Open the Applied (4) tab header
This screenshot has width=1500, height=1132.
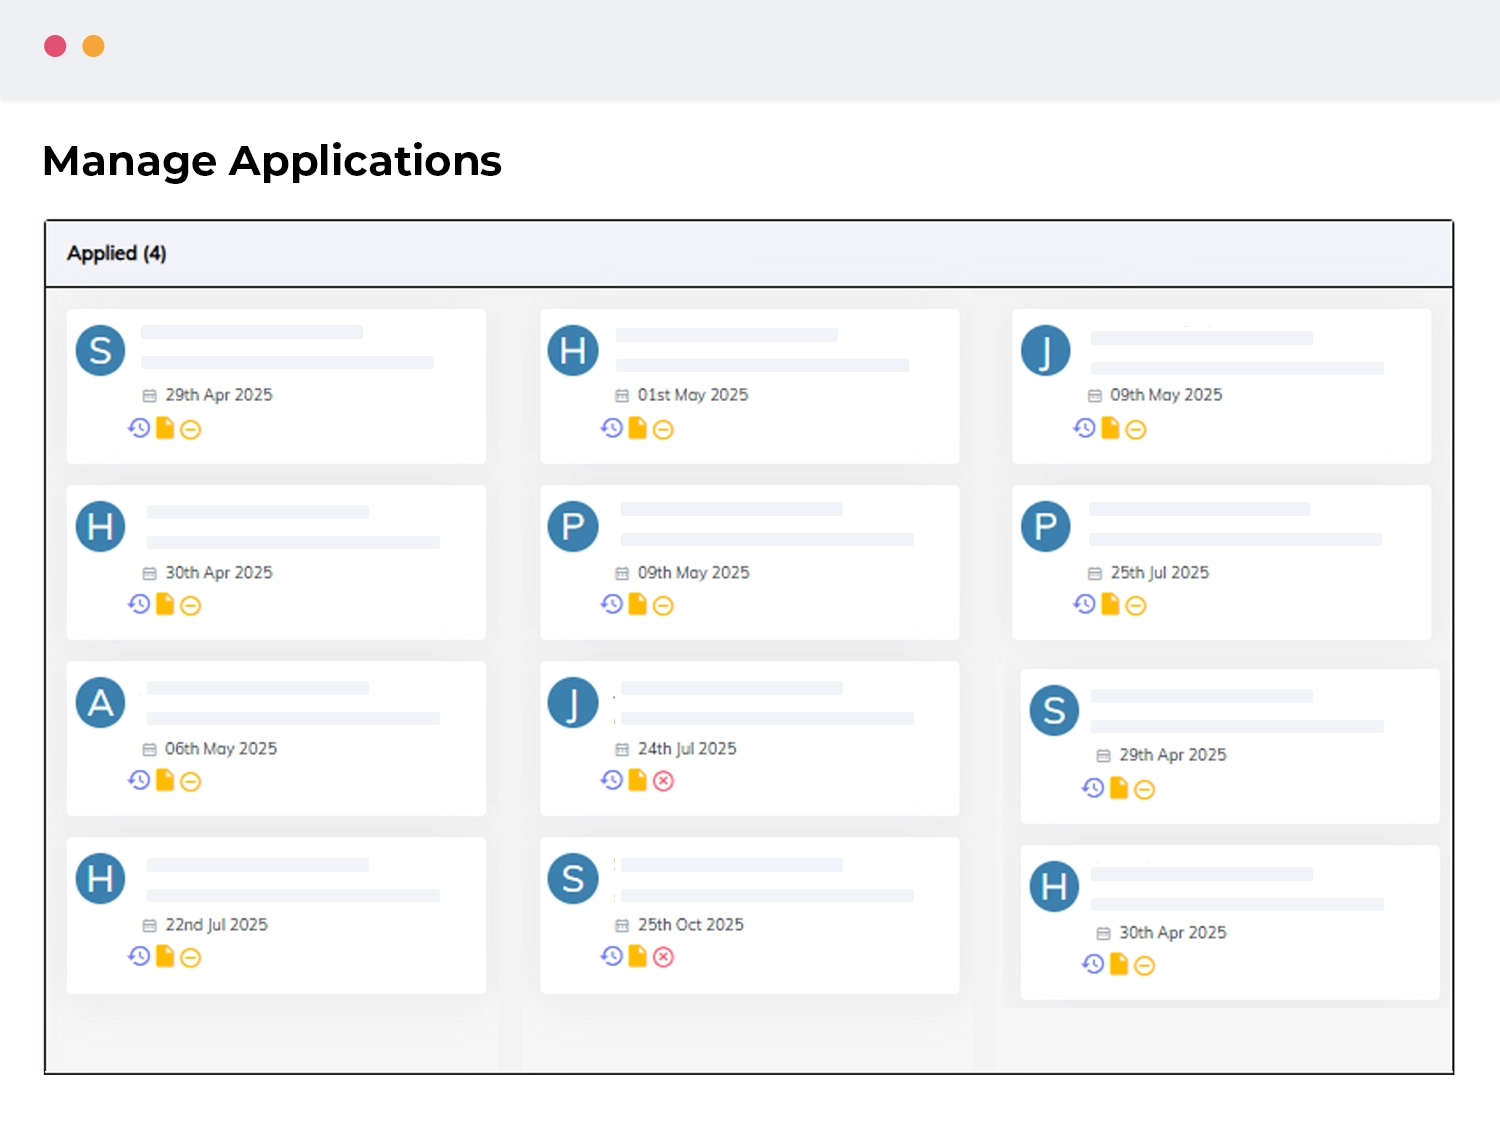pyautogui.click(x=117, y=254)
